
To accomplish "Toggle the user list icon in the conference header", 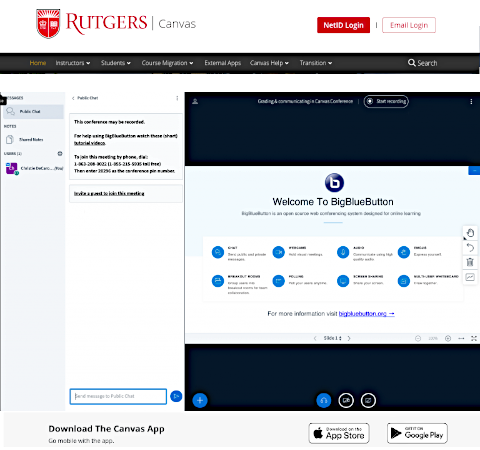I will [195, 101].
